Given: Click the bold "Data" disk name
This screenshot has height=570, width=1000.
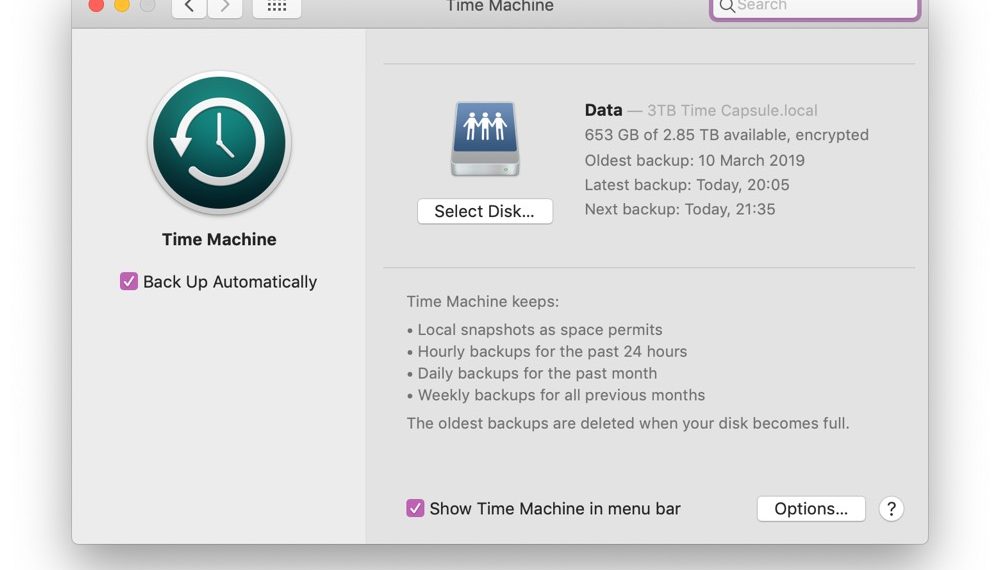Looking at the screenshot, I should click(603, 110).
